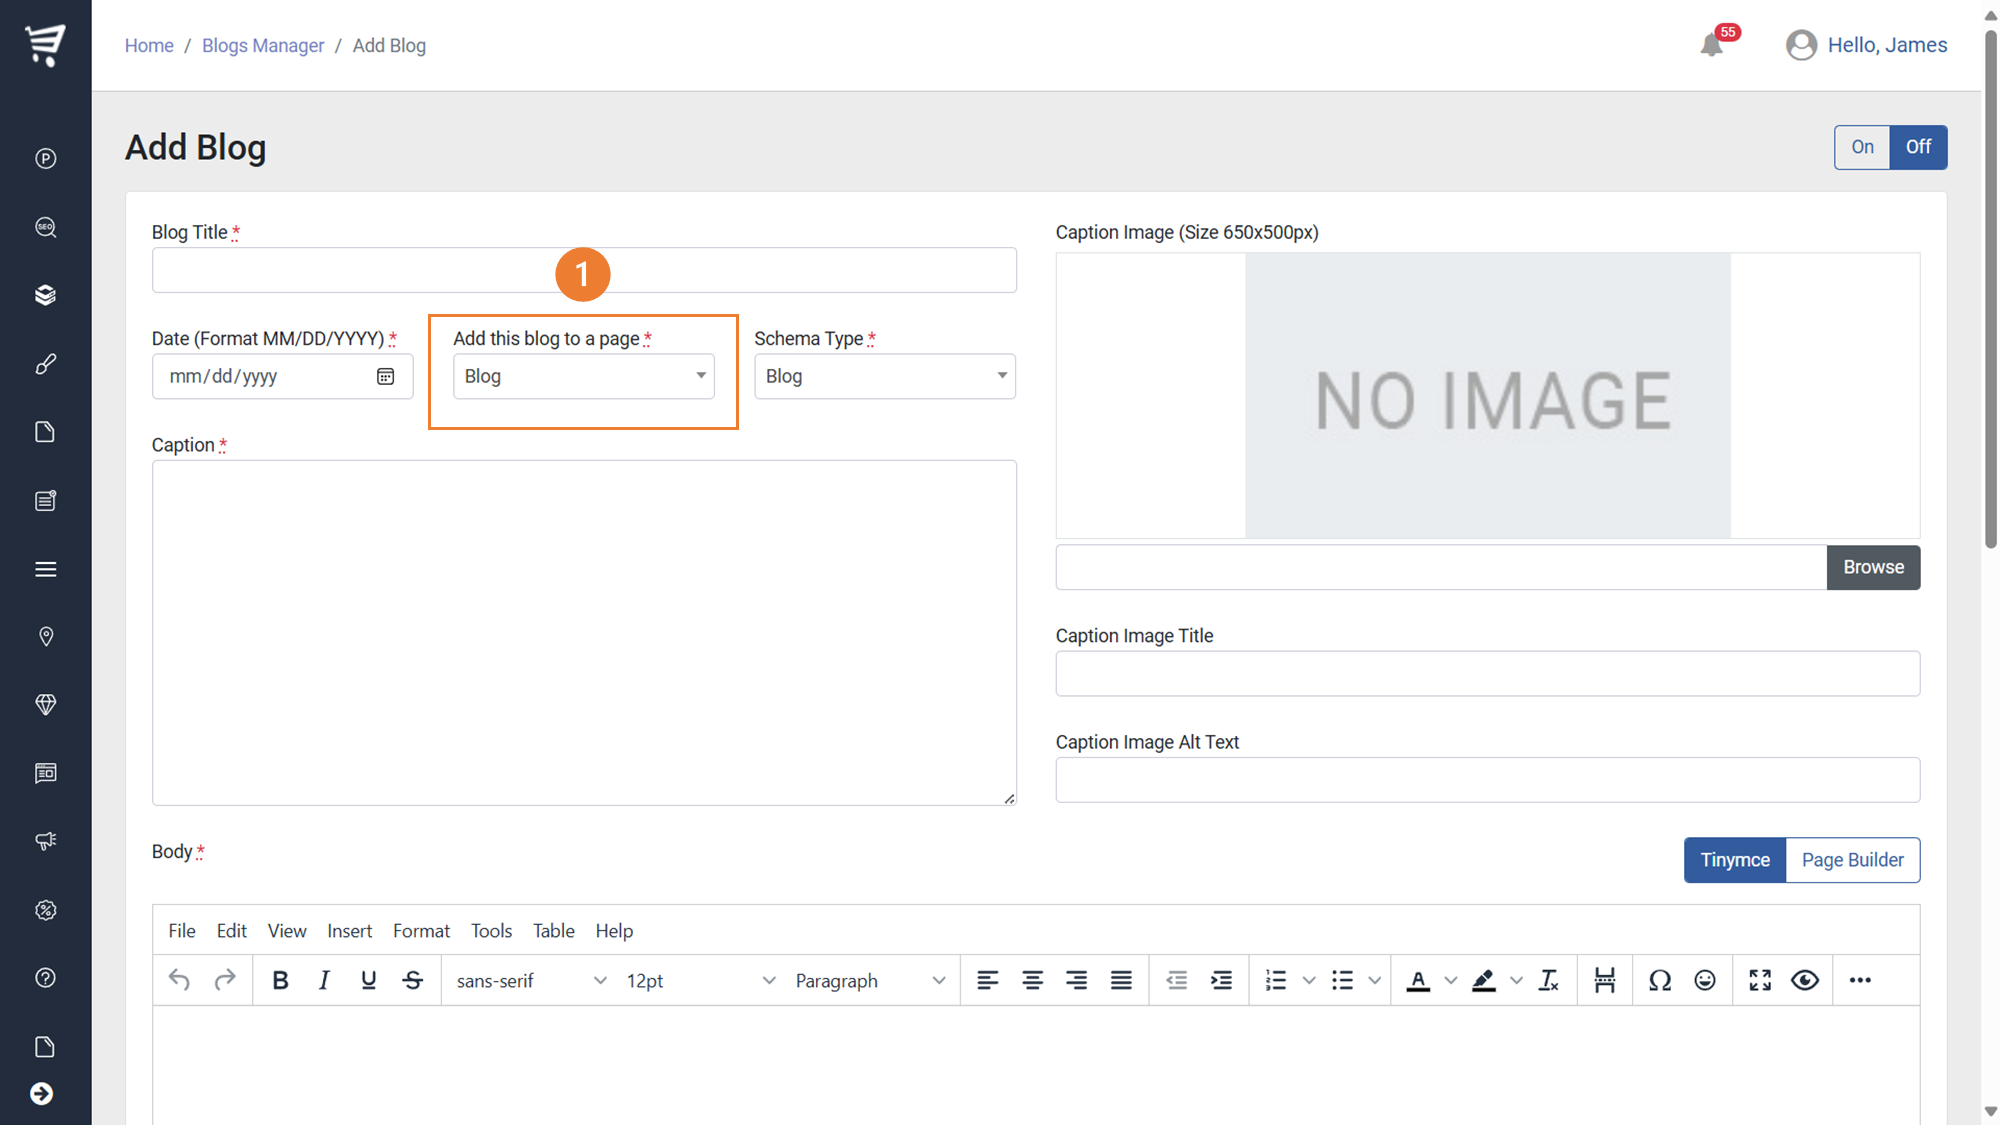Open the 'Add this blog to a page' dropdown
2000x1125 pixels.
tap(583, 376)
